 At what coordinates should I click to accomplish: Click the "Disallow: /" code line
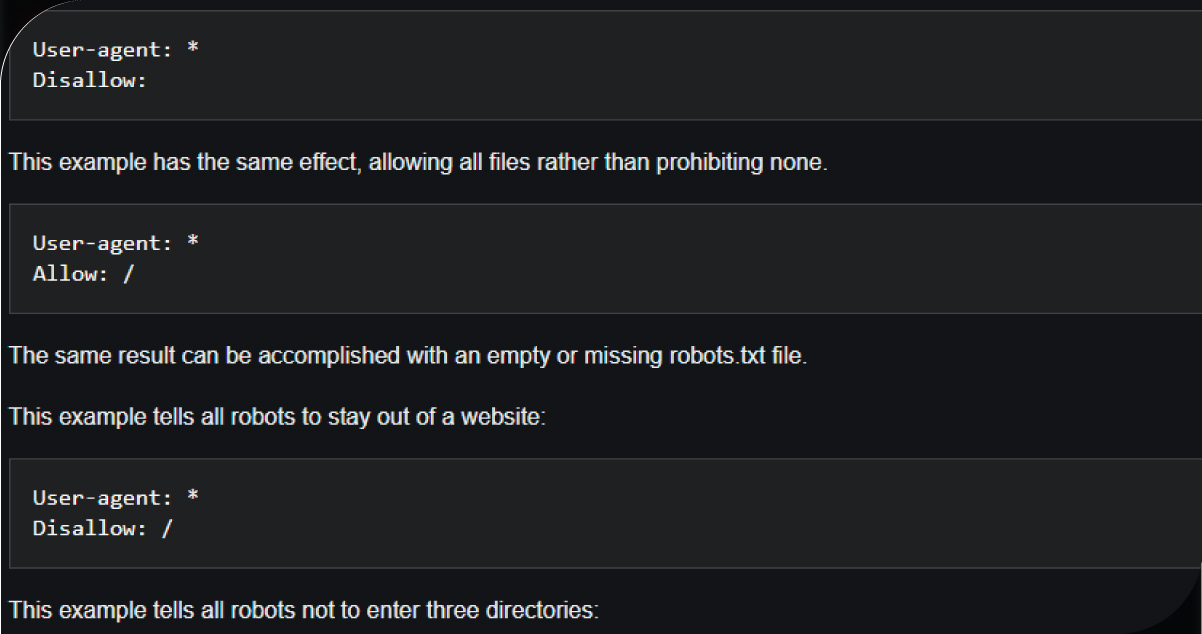(x=102, y=529)
